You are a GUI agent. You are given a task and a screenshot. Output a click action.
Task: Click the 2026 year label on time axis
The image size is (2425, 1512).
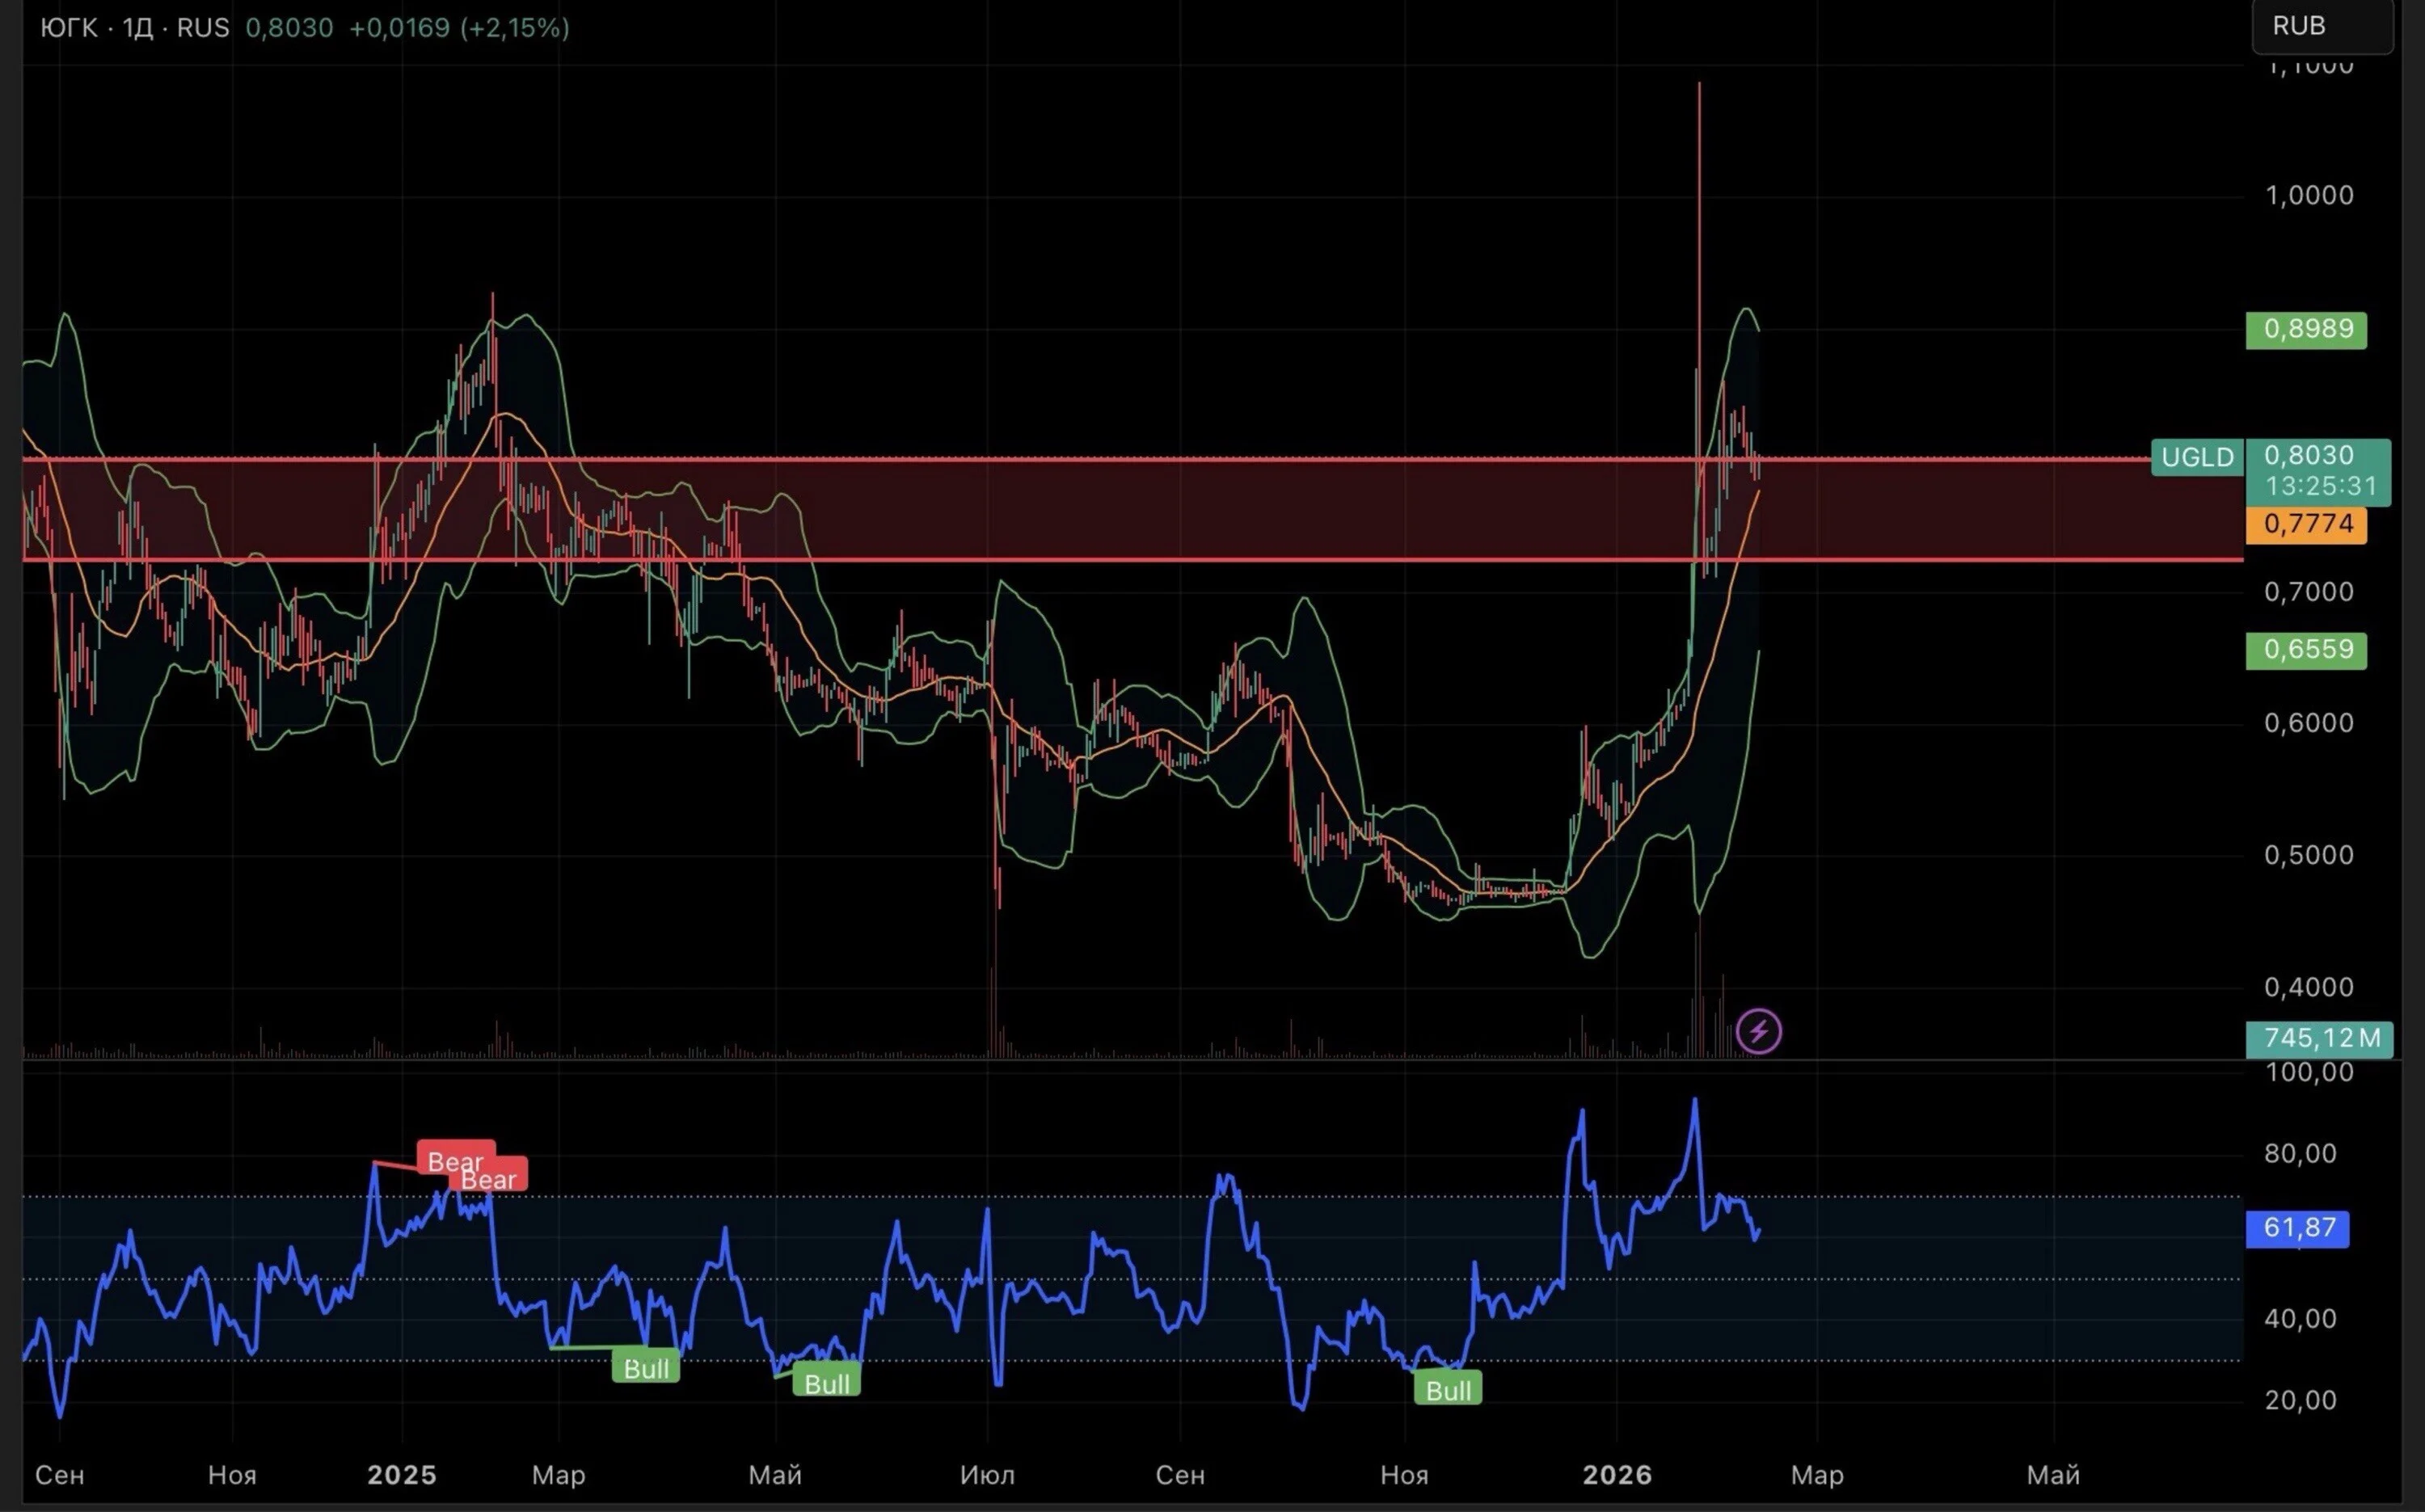(x=1617, y=1475)
